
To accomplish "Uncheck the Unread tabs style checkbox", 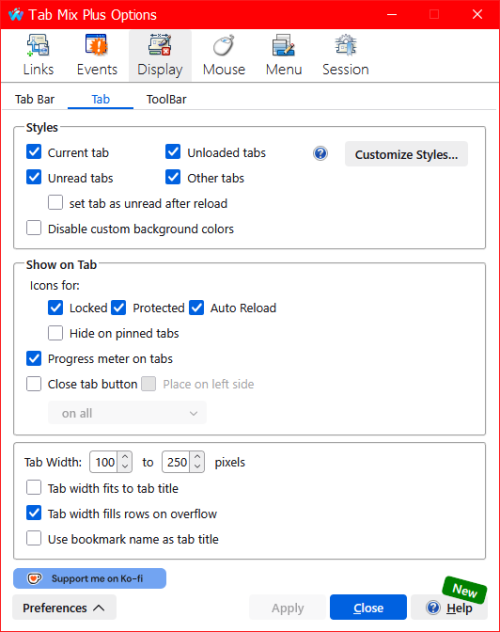I will [34, 177].
